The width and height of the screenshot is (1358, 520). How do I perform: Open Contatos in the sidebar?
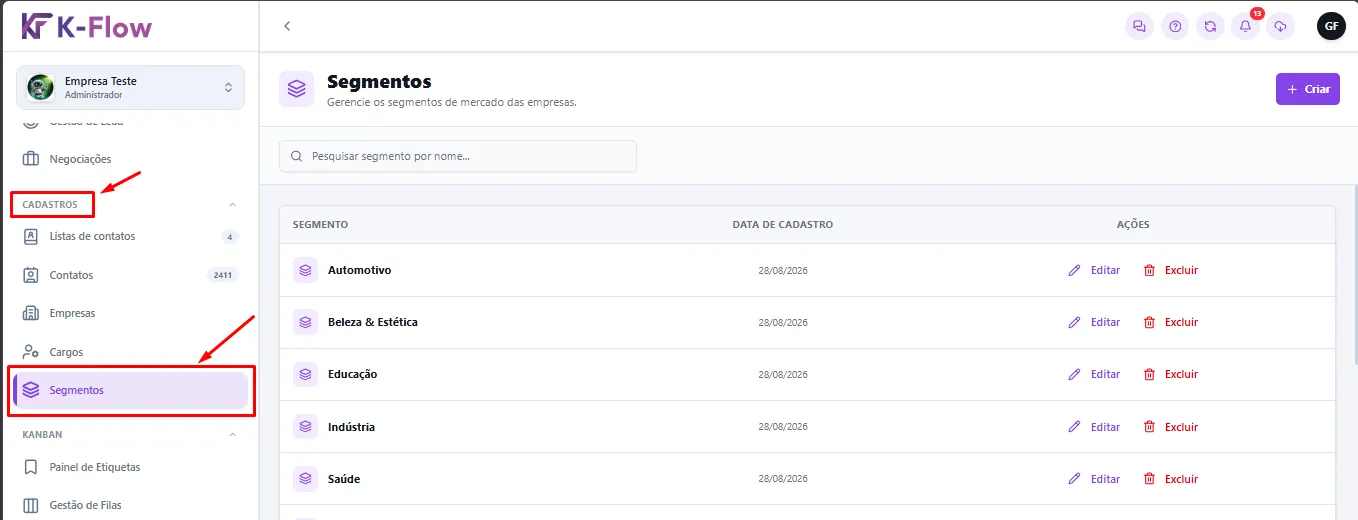coord(129,275)
